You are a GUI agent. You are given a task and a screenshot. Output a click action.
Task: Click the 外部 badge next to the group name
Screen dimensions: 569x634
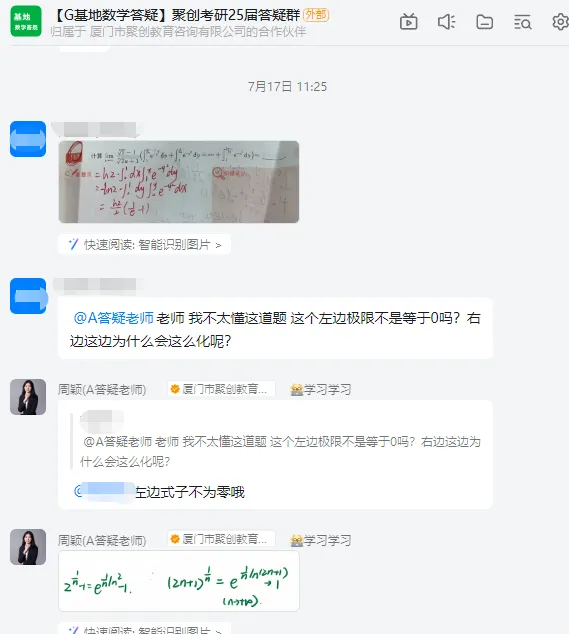[316, 15]
